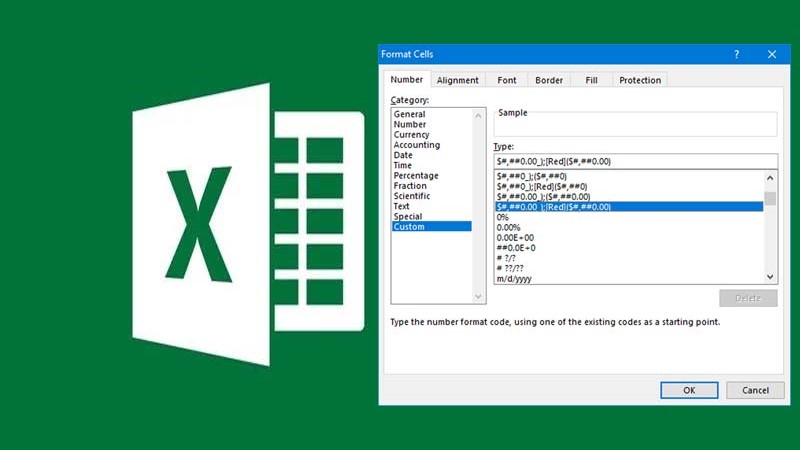This screenshot has width=800, height=450.
Task: Click the format list scroll up arrow
Action: tap(770, 178)
